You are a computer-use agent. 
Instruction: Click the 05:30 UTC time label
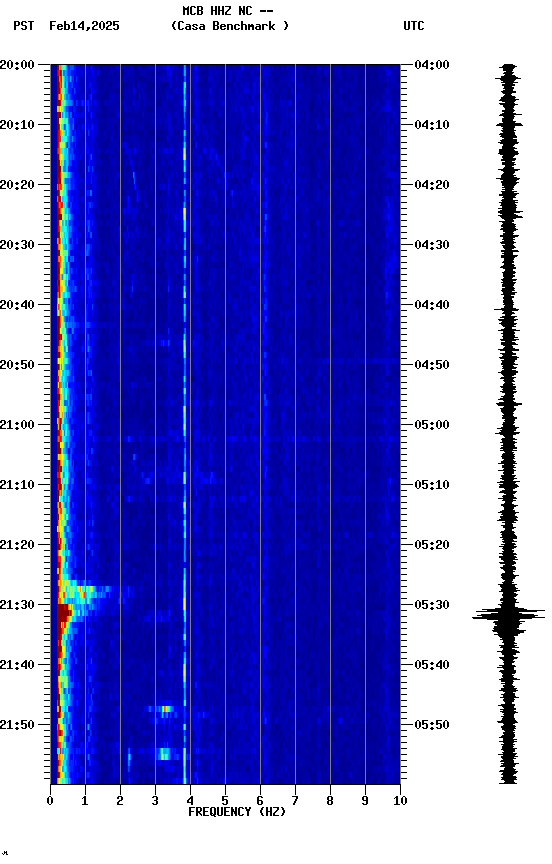432,605
